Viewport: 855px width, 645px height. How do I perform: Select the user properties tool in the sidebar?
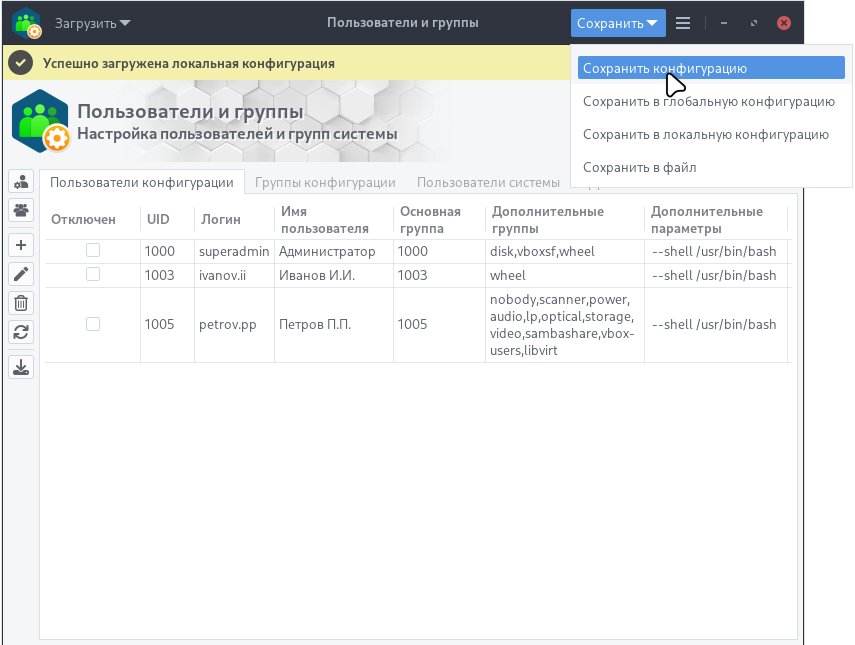[20, 181]
